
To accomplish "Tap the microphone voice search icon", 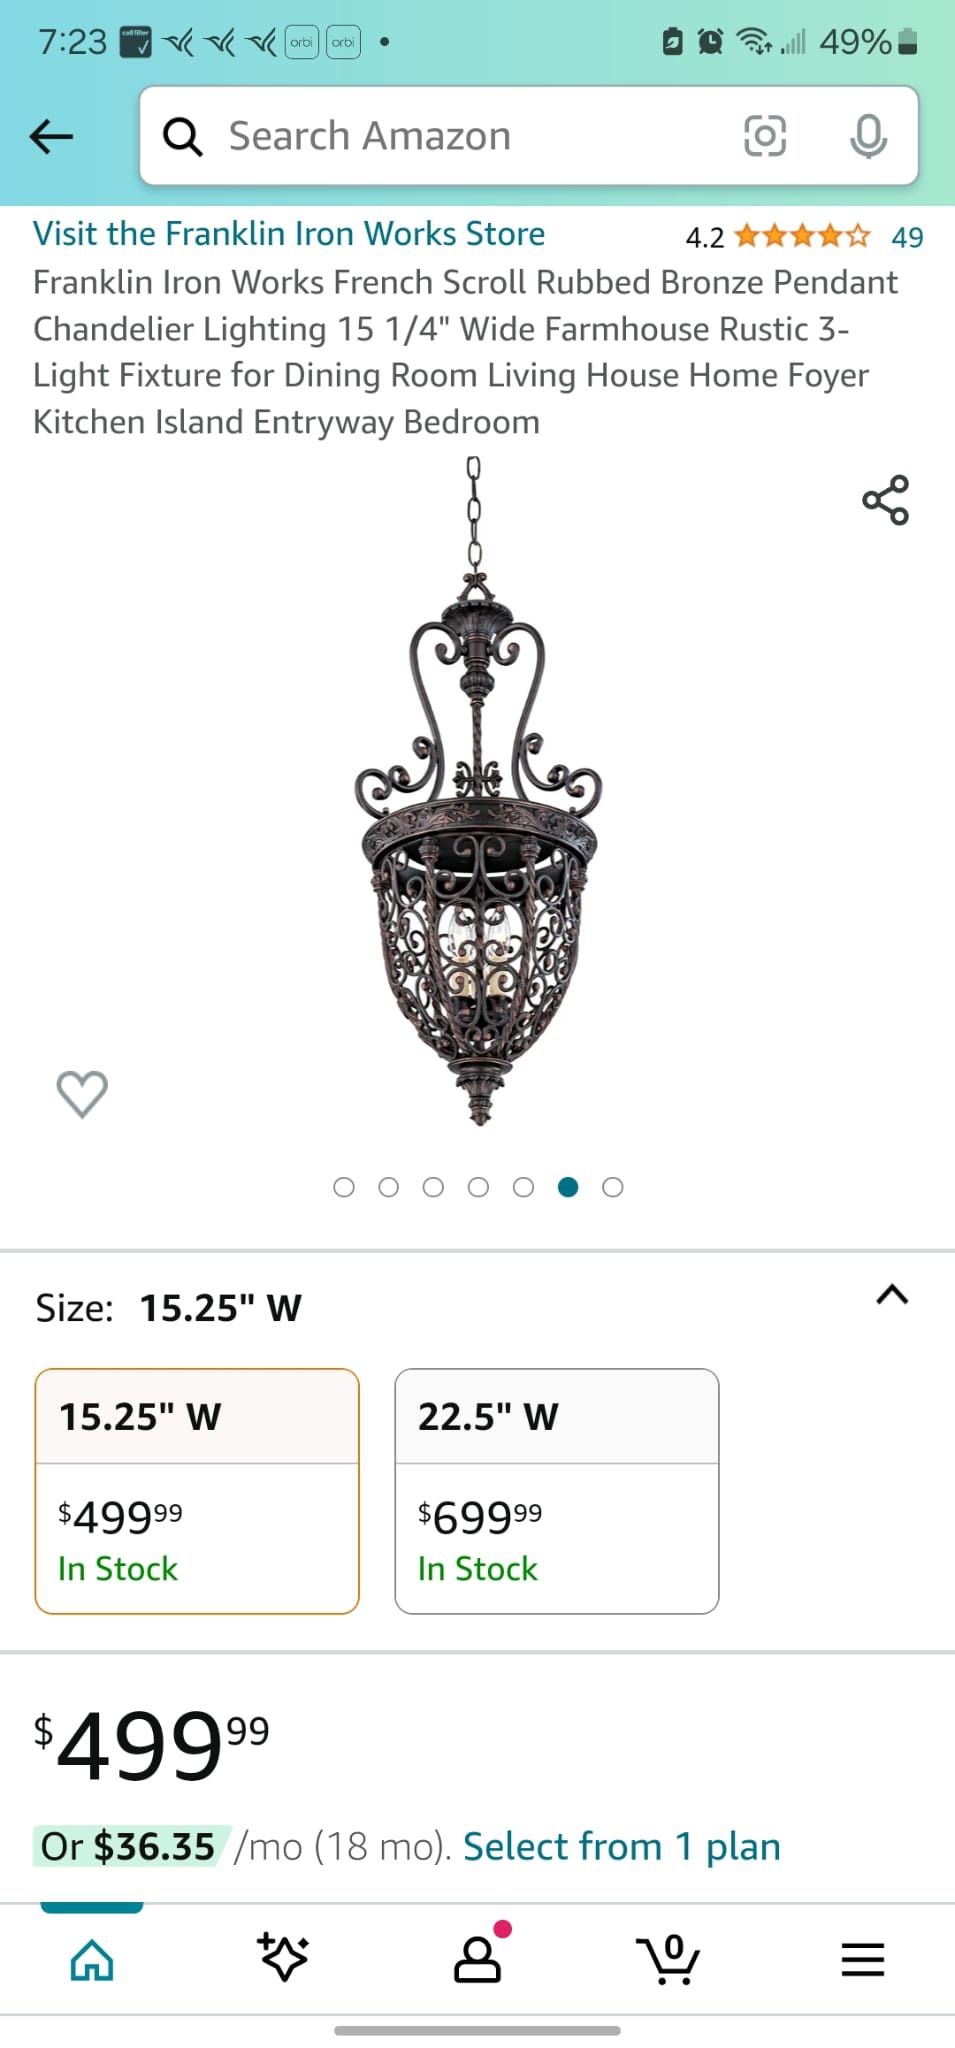I will coord(867,136).
